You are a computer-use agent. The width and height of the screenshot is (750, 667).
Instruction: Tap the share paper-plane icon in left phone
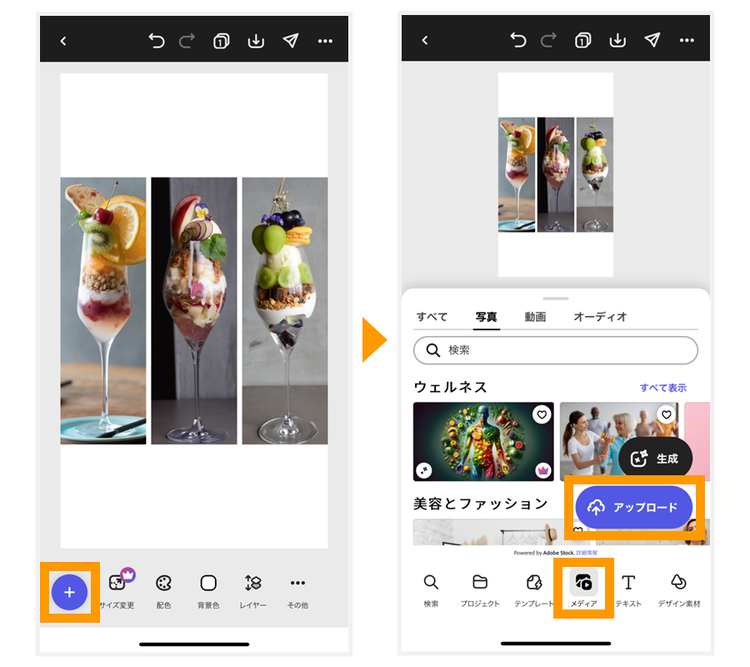(290, 41)
